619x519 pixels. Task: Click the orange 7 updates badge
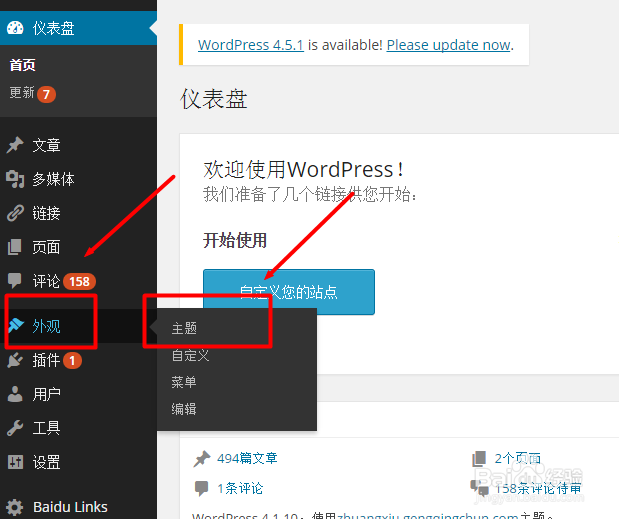[46, 94]
